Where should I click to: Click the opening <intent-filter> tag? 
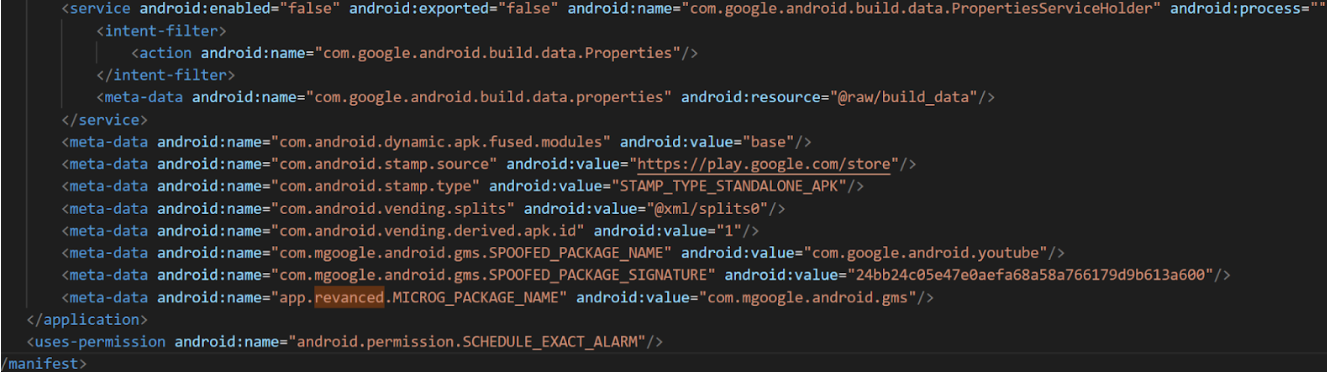pyautogui.click(x=160, y=31)
